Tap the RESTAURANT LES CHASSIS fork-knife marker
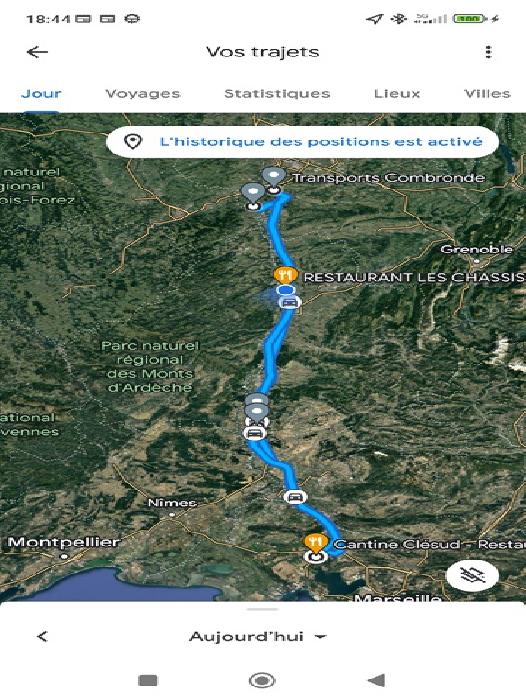 click(286, 275)
